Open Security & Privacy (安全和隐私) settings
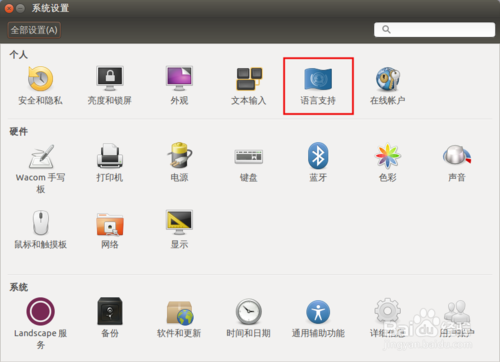 click(x=40, y=85)
